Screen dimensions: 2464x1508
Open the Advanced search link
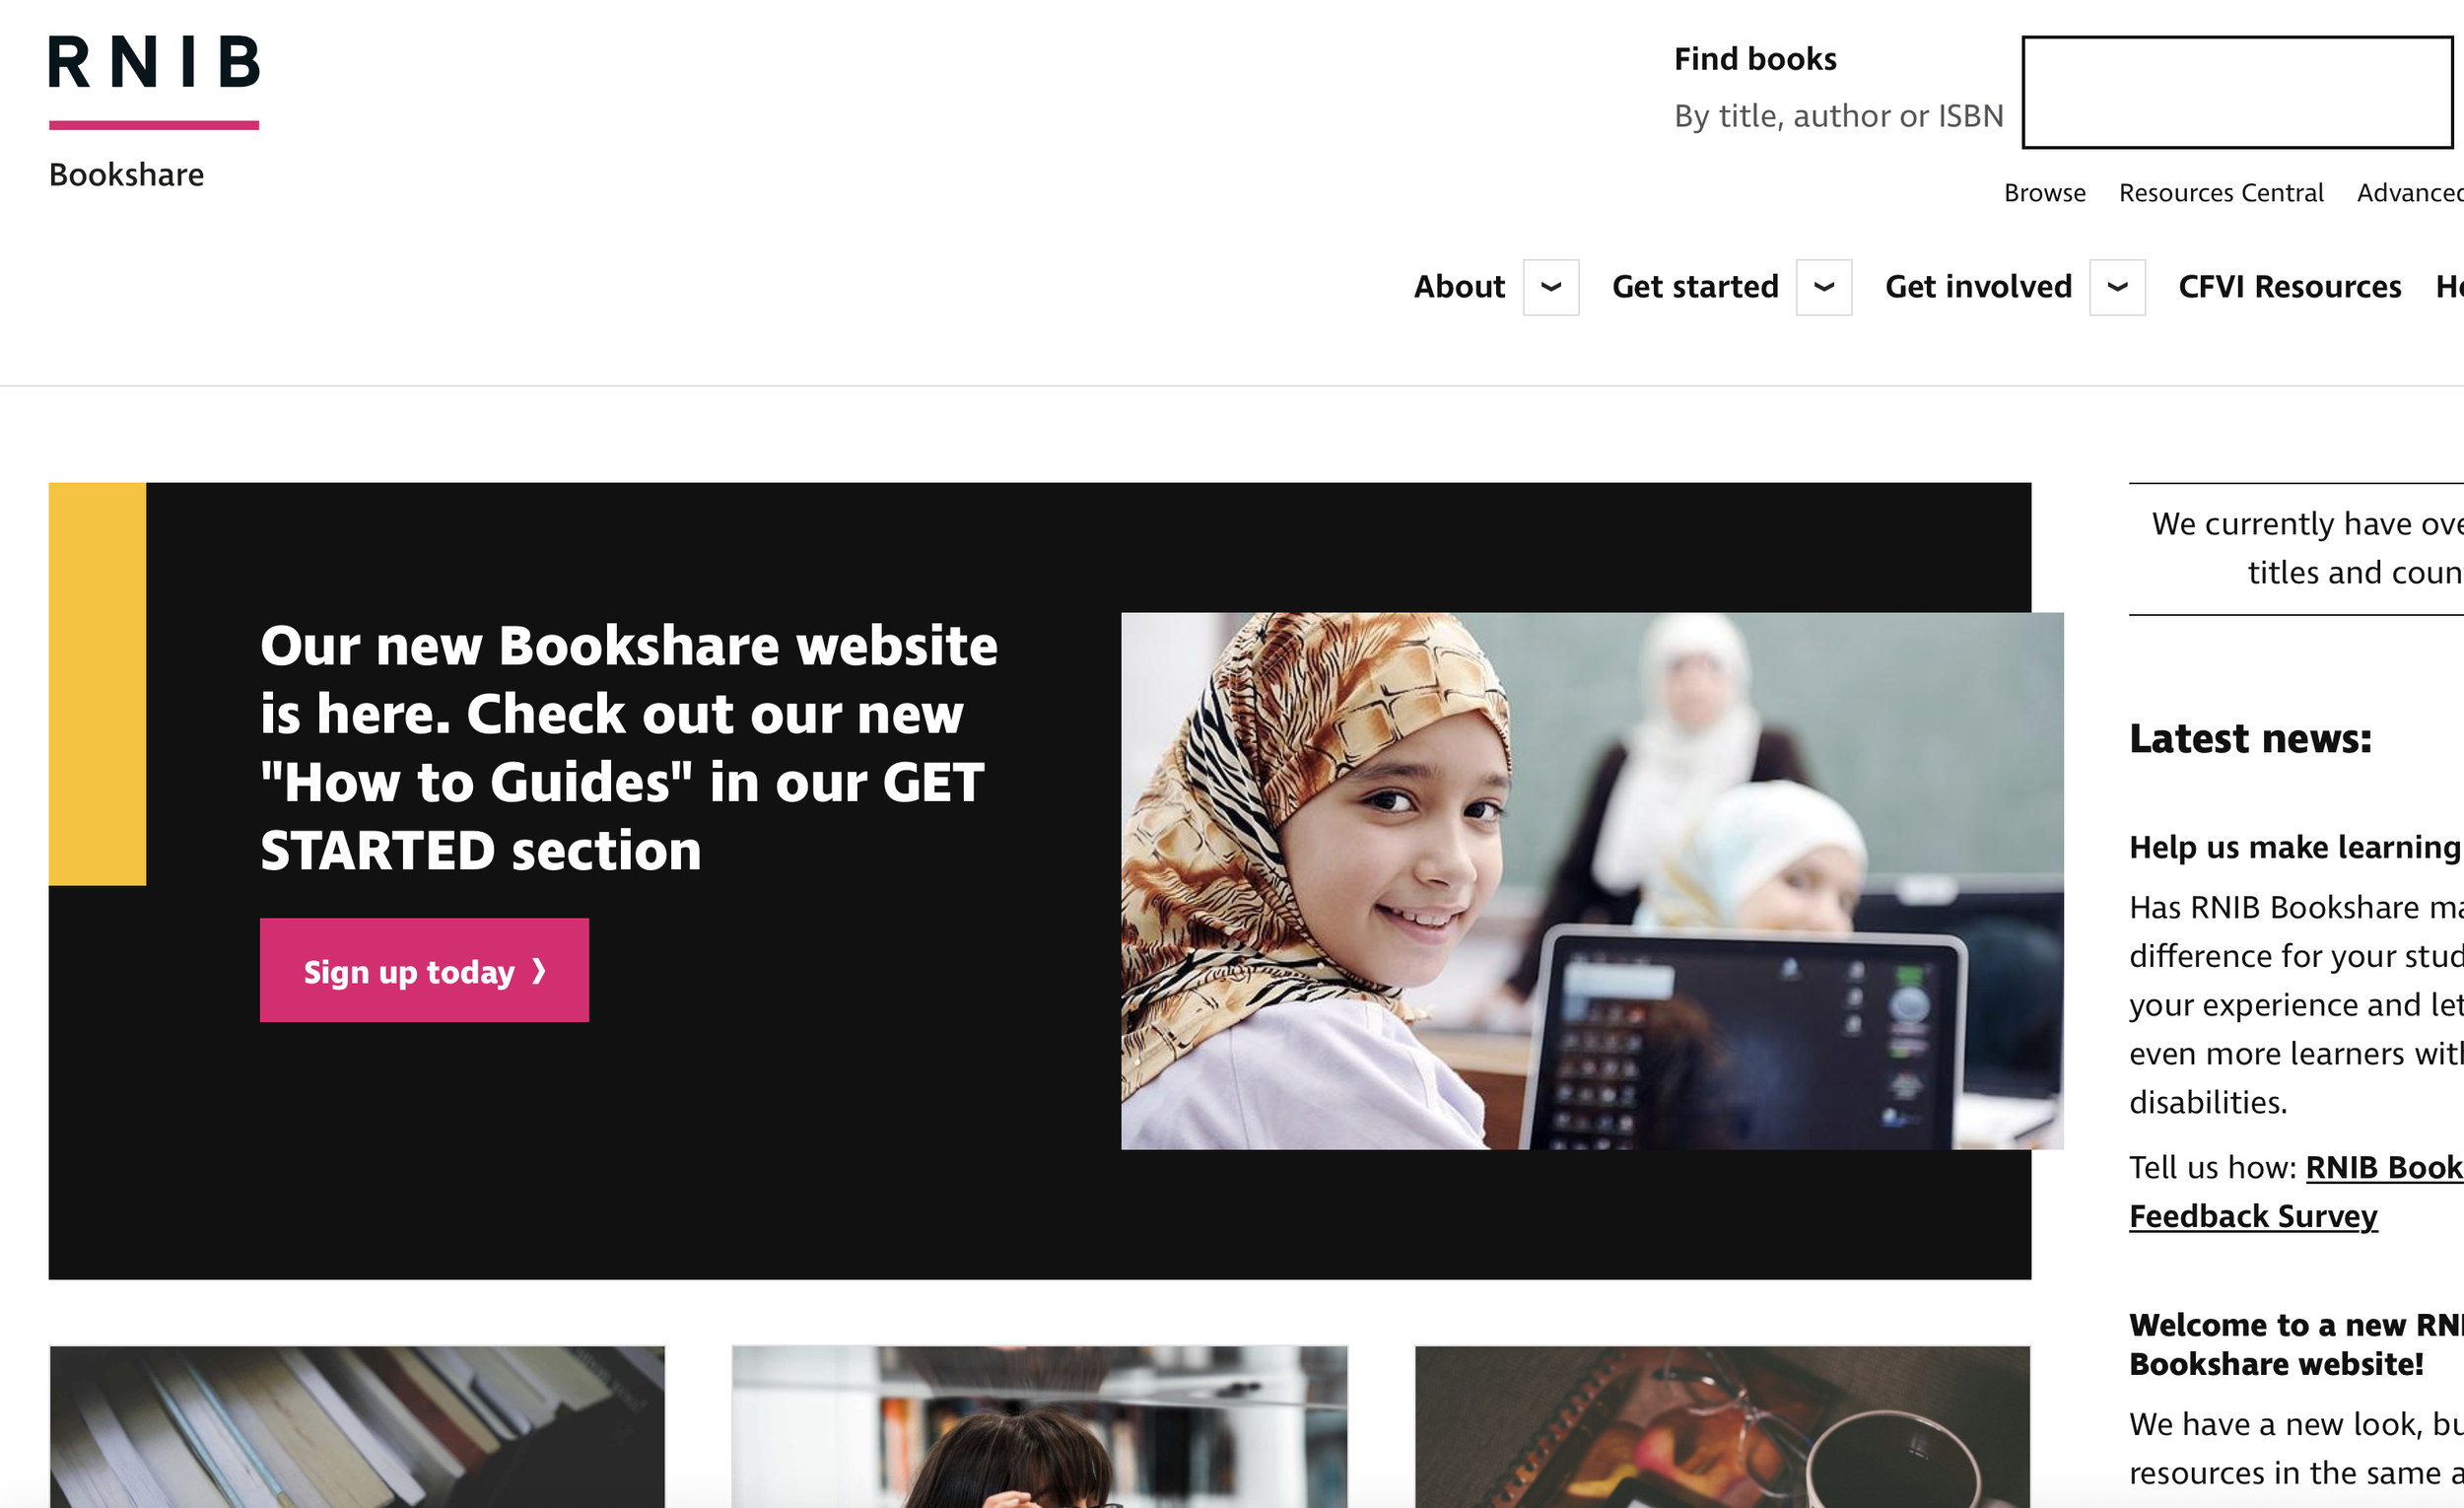pyautogui.click(x=2410, y=193)
